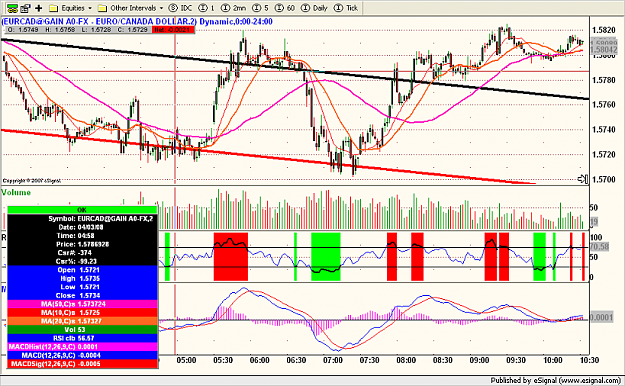This screenshot has height=386, width=625.
Task: Switch to the 5 minute interval
Action: click(x=261, y=8)
